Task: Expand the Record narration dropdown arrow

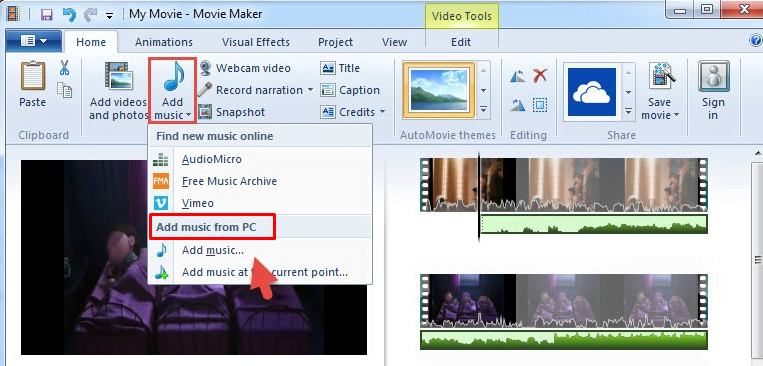Action: [x=310, y=91]
